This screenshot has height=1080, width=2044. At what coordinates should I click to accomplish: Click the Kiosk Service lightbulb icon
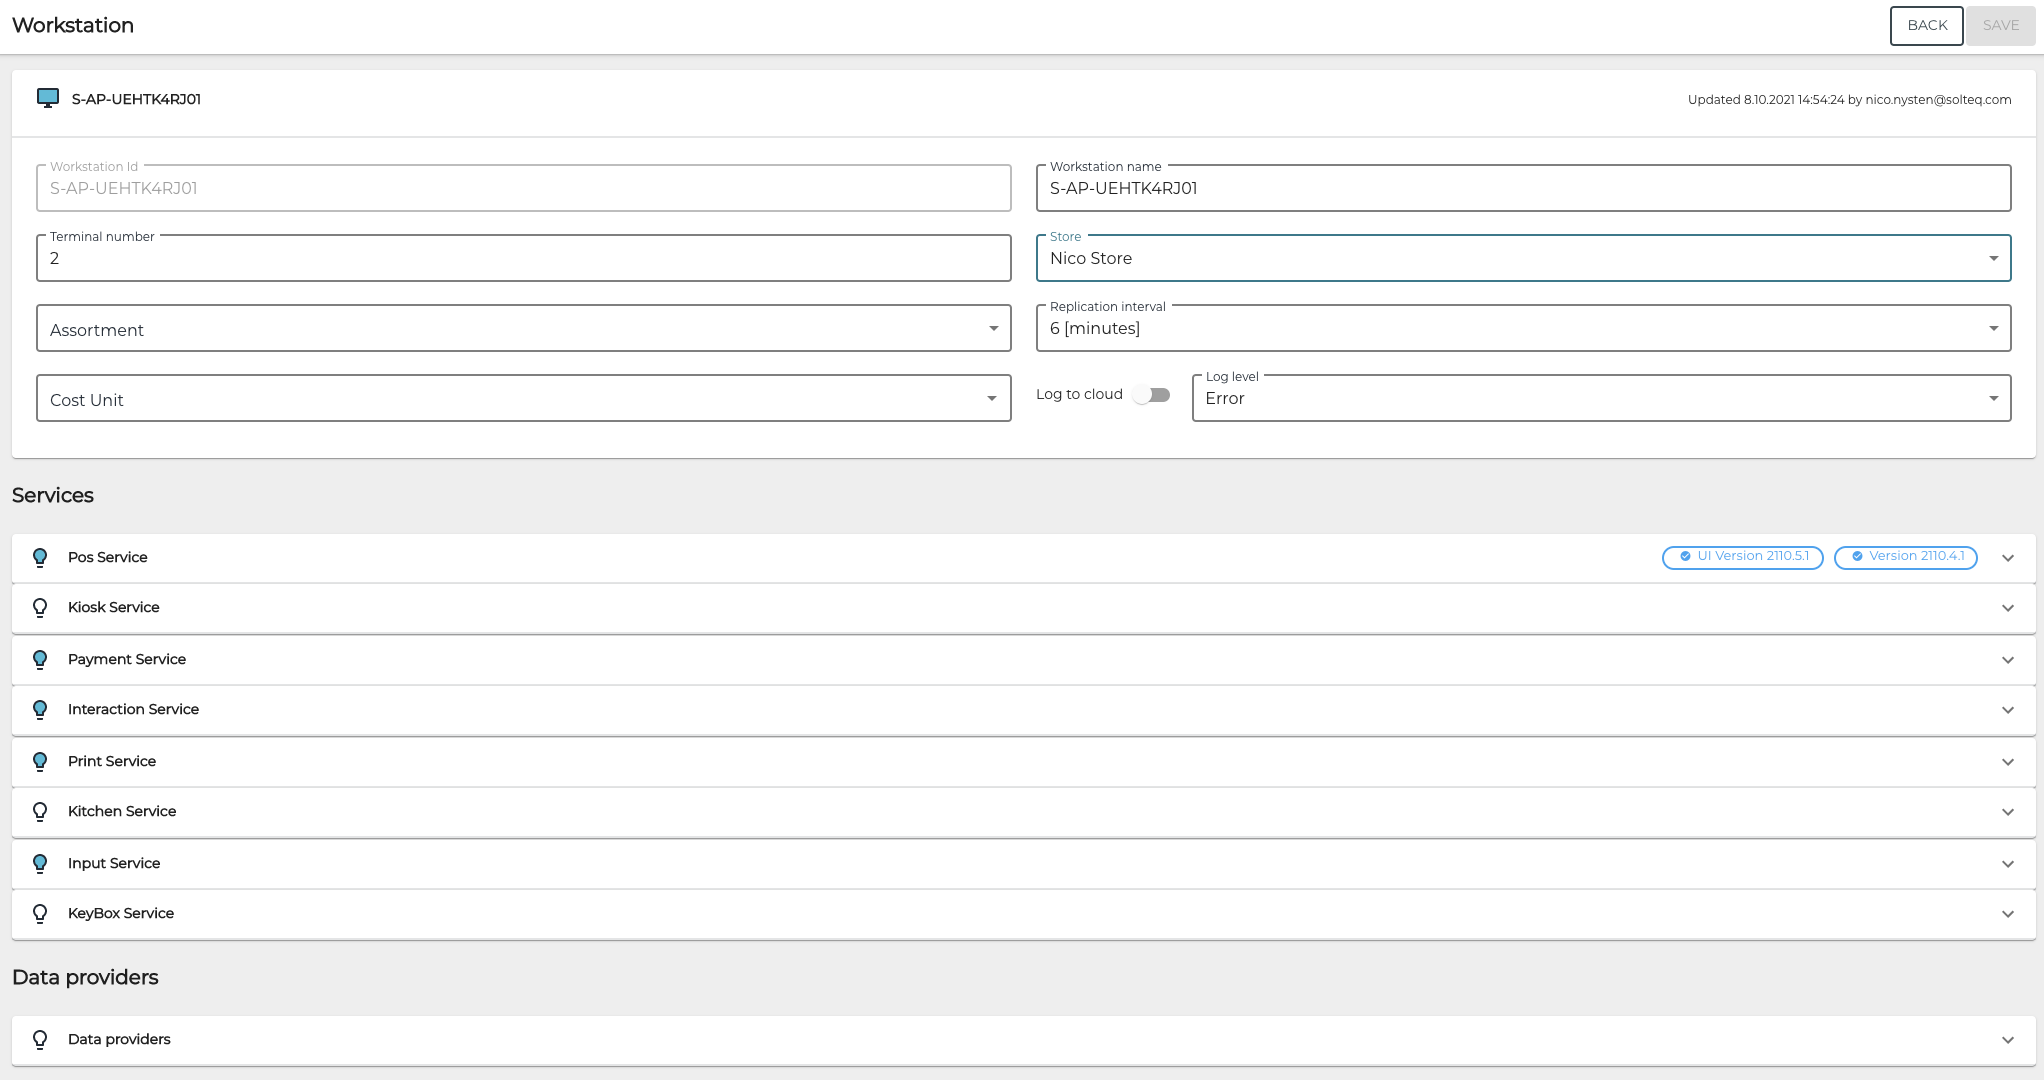pyautogui.click(x=40, y=608)
